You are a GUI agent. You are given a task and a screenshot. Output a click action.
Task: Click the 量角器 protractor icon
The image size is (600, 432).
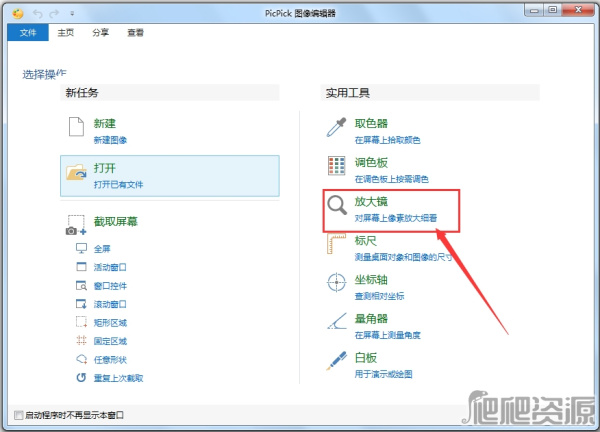tap(337, 321)
